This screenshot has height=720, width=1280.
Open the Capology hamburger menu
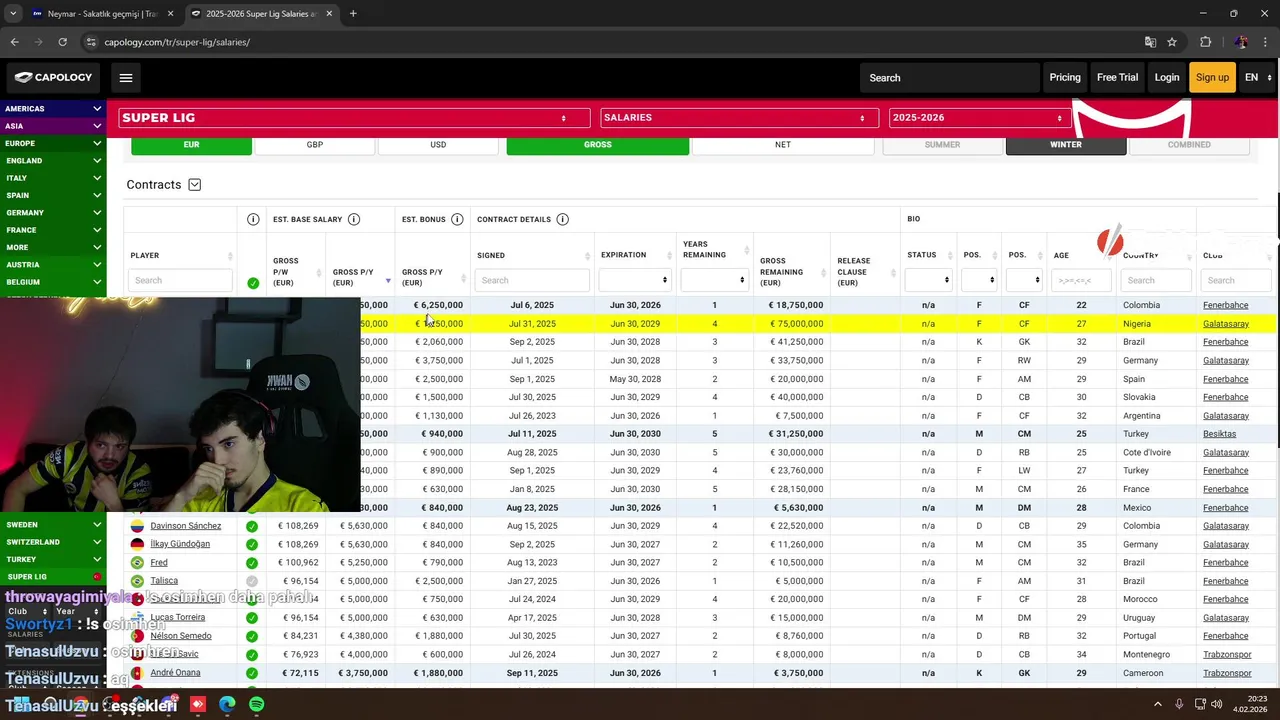pyautogui.click(x=125, y=77)
